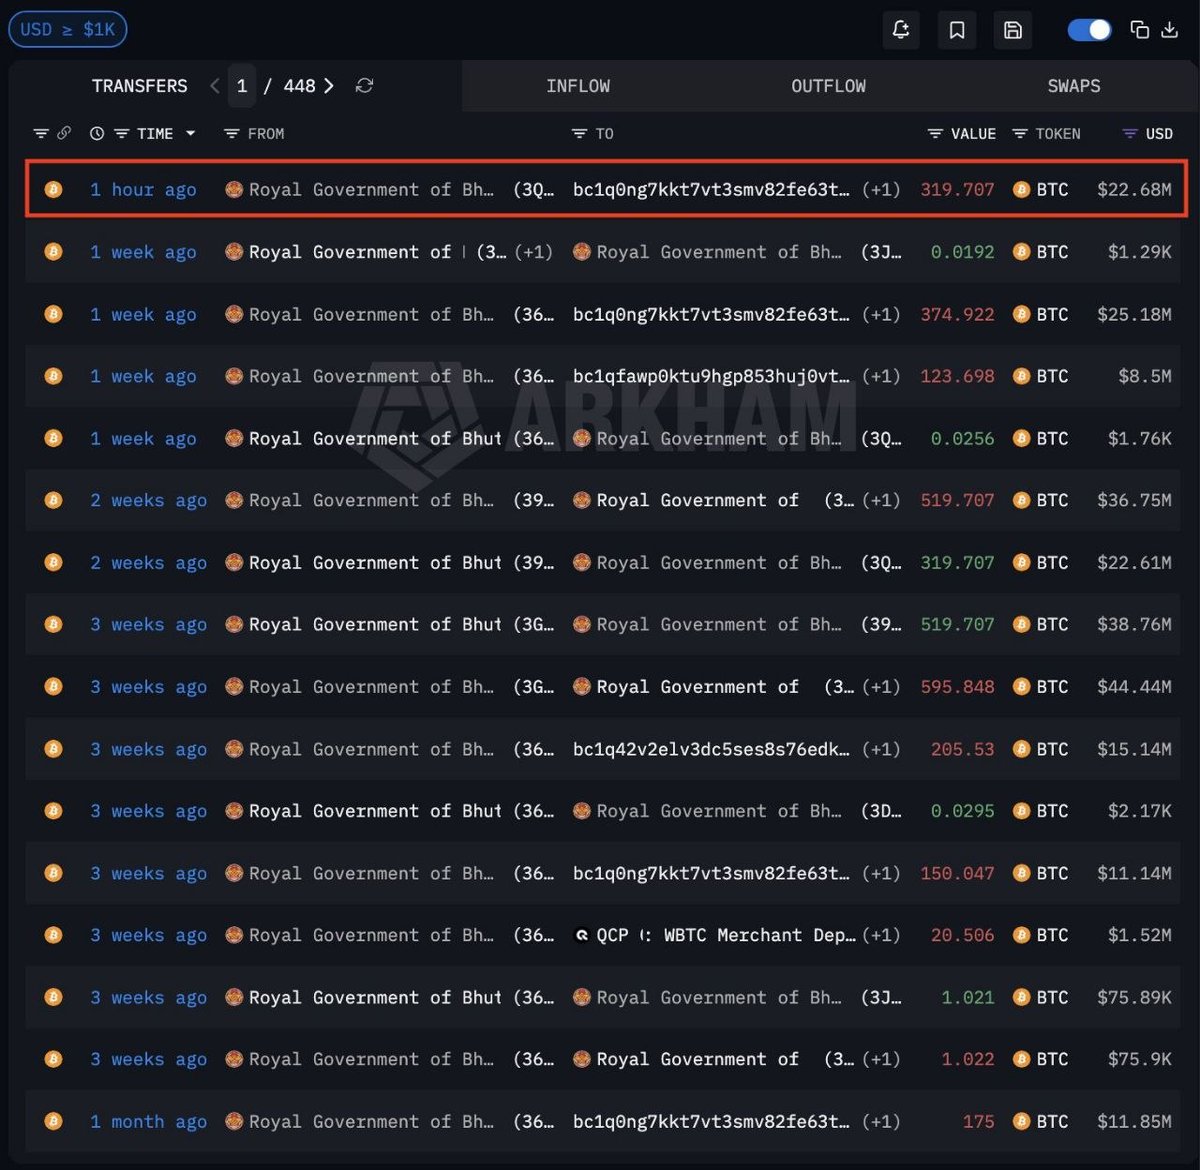Screen dimensions: 1200x1170
Task: Click the save floppy disk icon
Action: (x=1013, y=30)
